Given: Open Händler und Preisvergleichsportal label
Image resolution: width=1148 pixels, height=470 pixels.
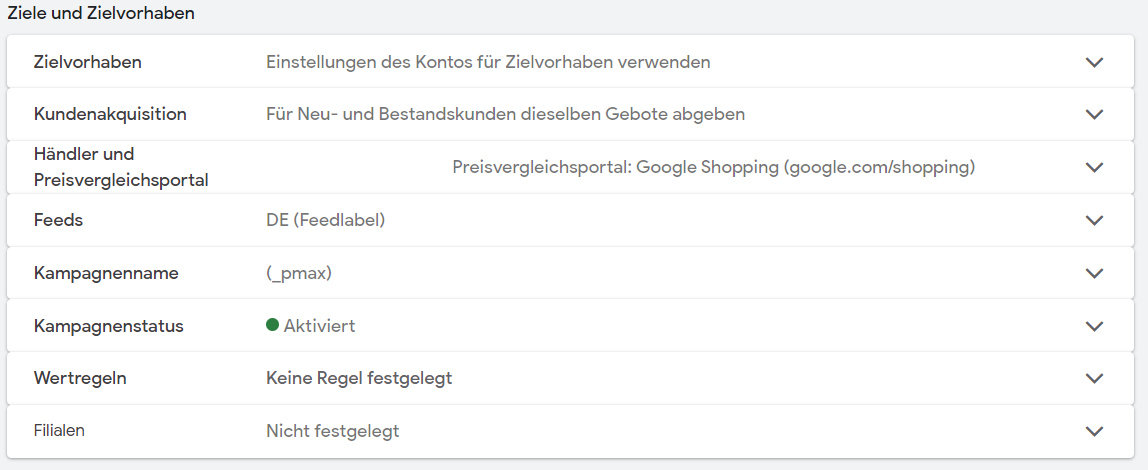Looking at the screenshot, I should (121, 167).
